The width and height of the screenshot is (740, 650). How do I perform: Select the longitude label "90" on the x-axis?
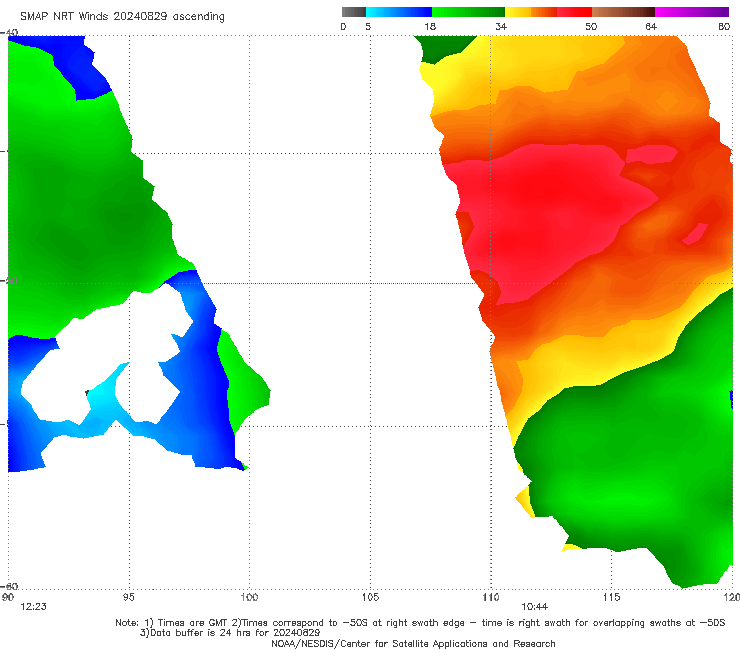8,597
